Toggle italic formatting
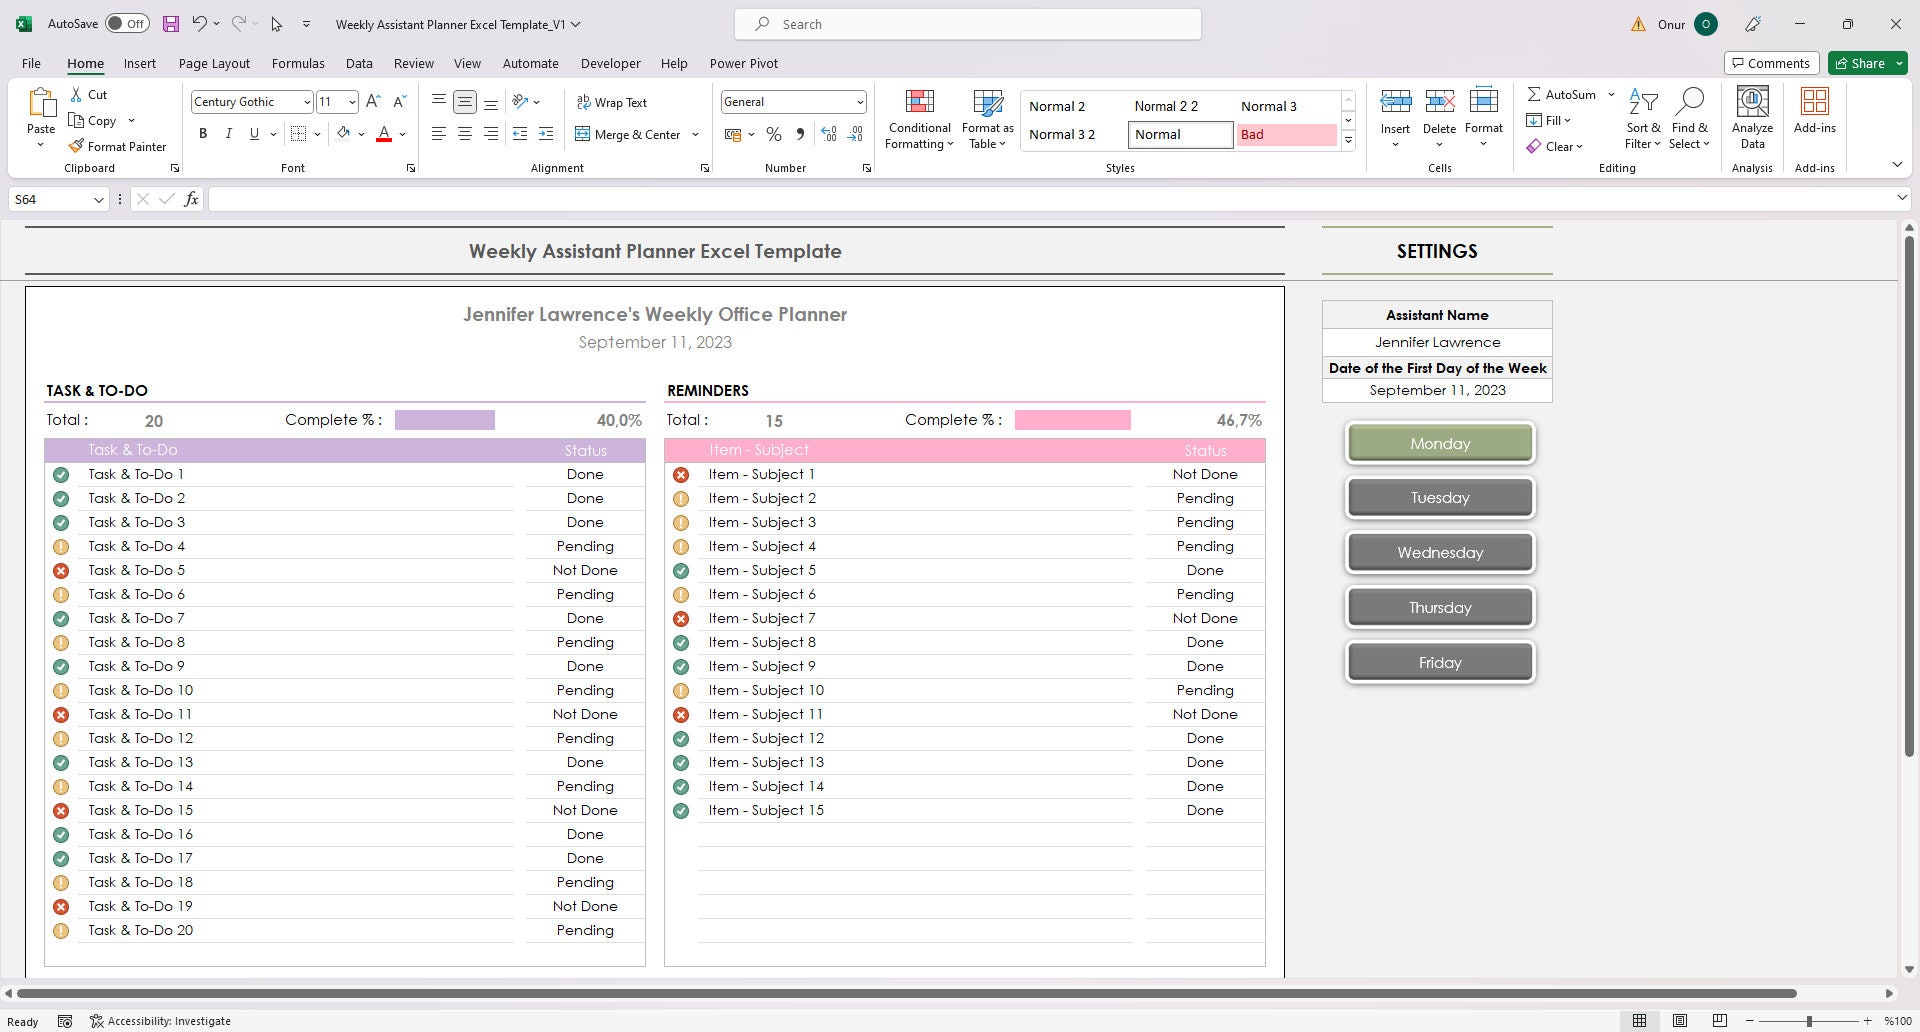Screen dimensions: 1920x1032 point(228,133)
